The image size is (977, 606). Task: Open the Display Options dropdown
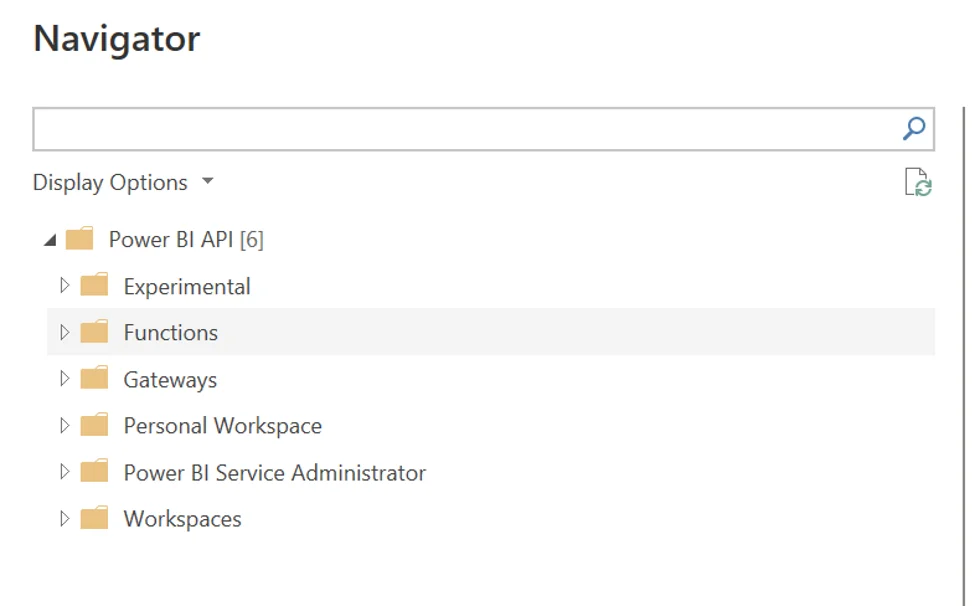(123, 183)
